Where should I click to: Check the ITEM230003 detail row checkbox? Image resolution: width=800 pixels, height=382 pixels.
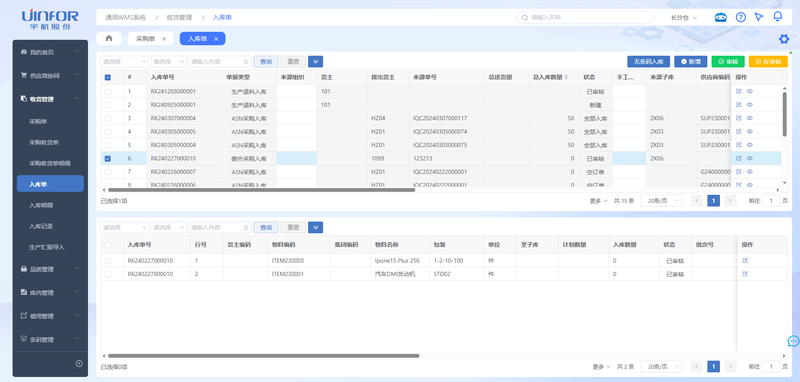tap(107, 261)
